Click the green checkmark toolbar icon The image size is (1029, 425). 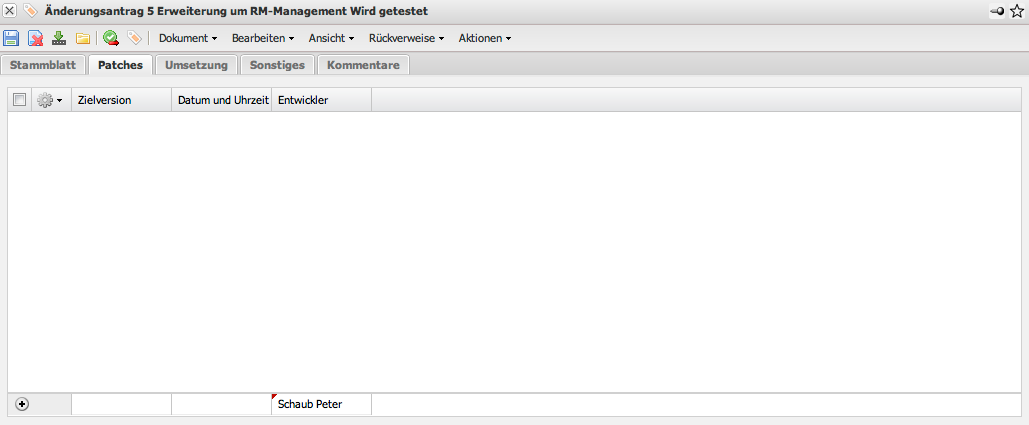coord(111,38)
